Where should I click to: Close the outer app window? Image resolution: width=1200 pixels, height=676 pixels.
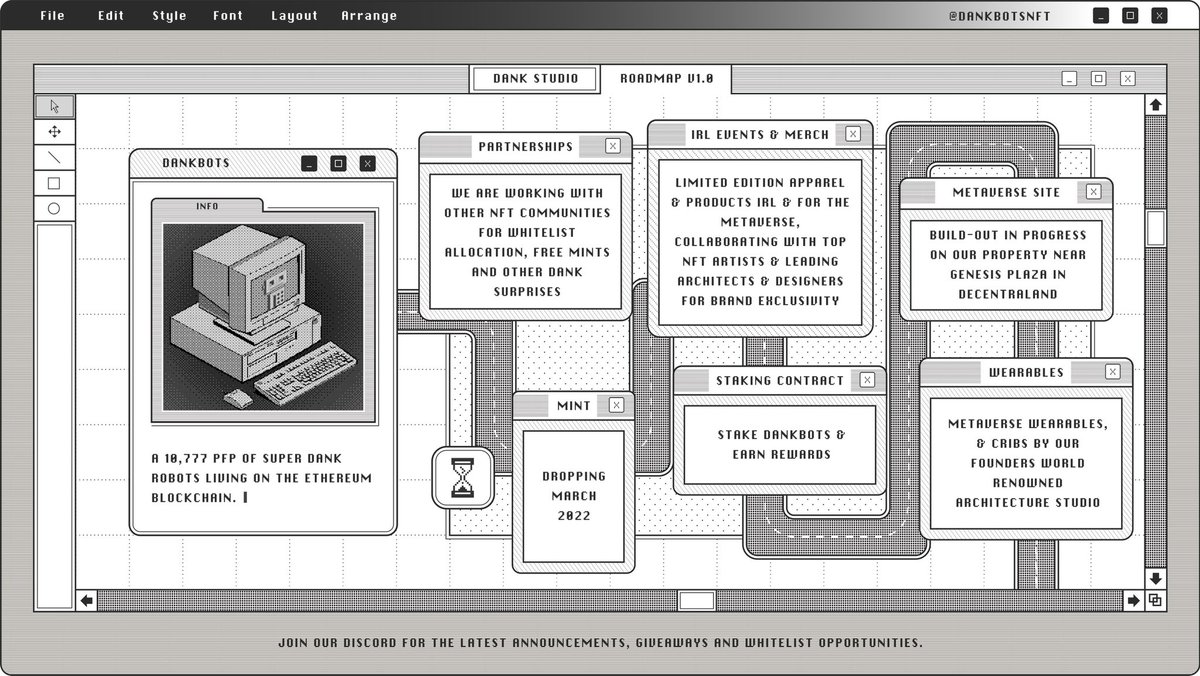(x=1159, y=15)
